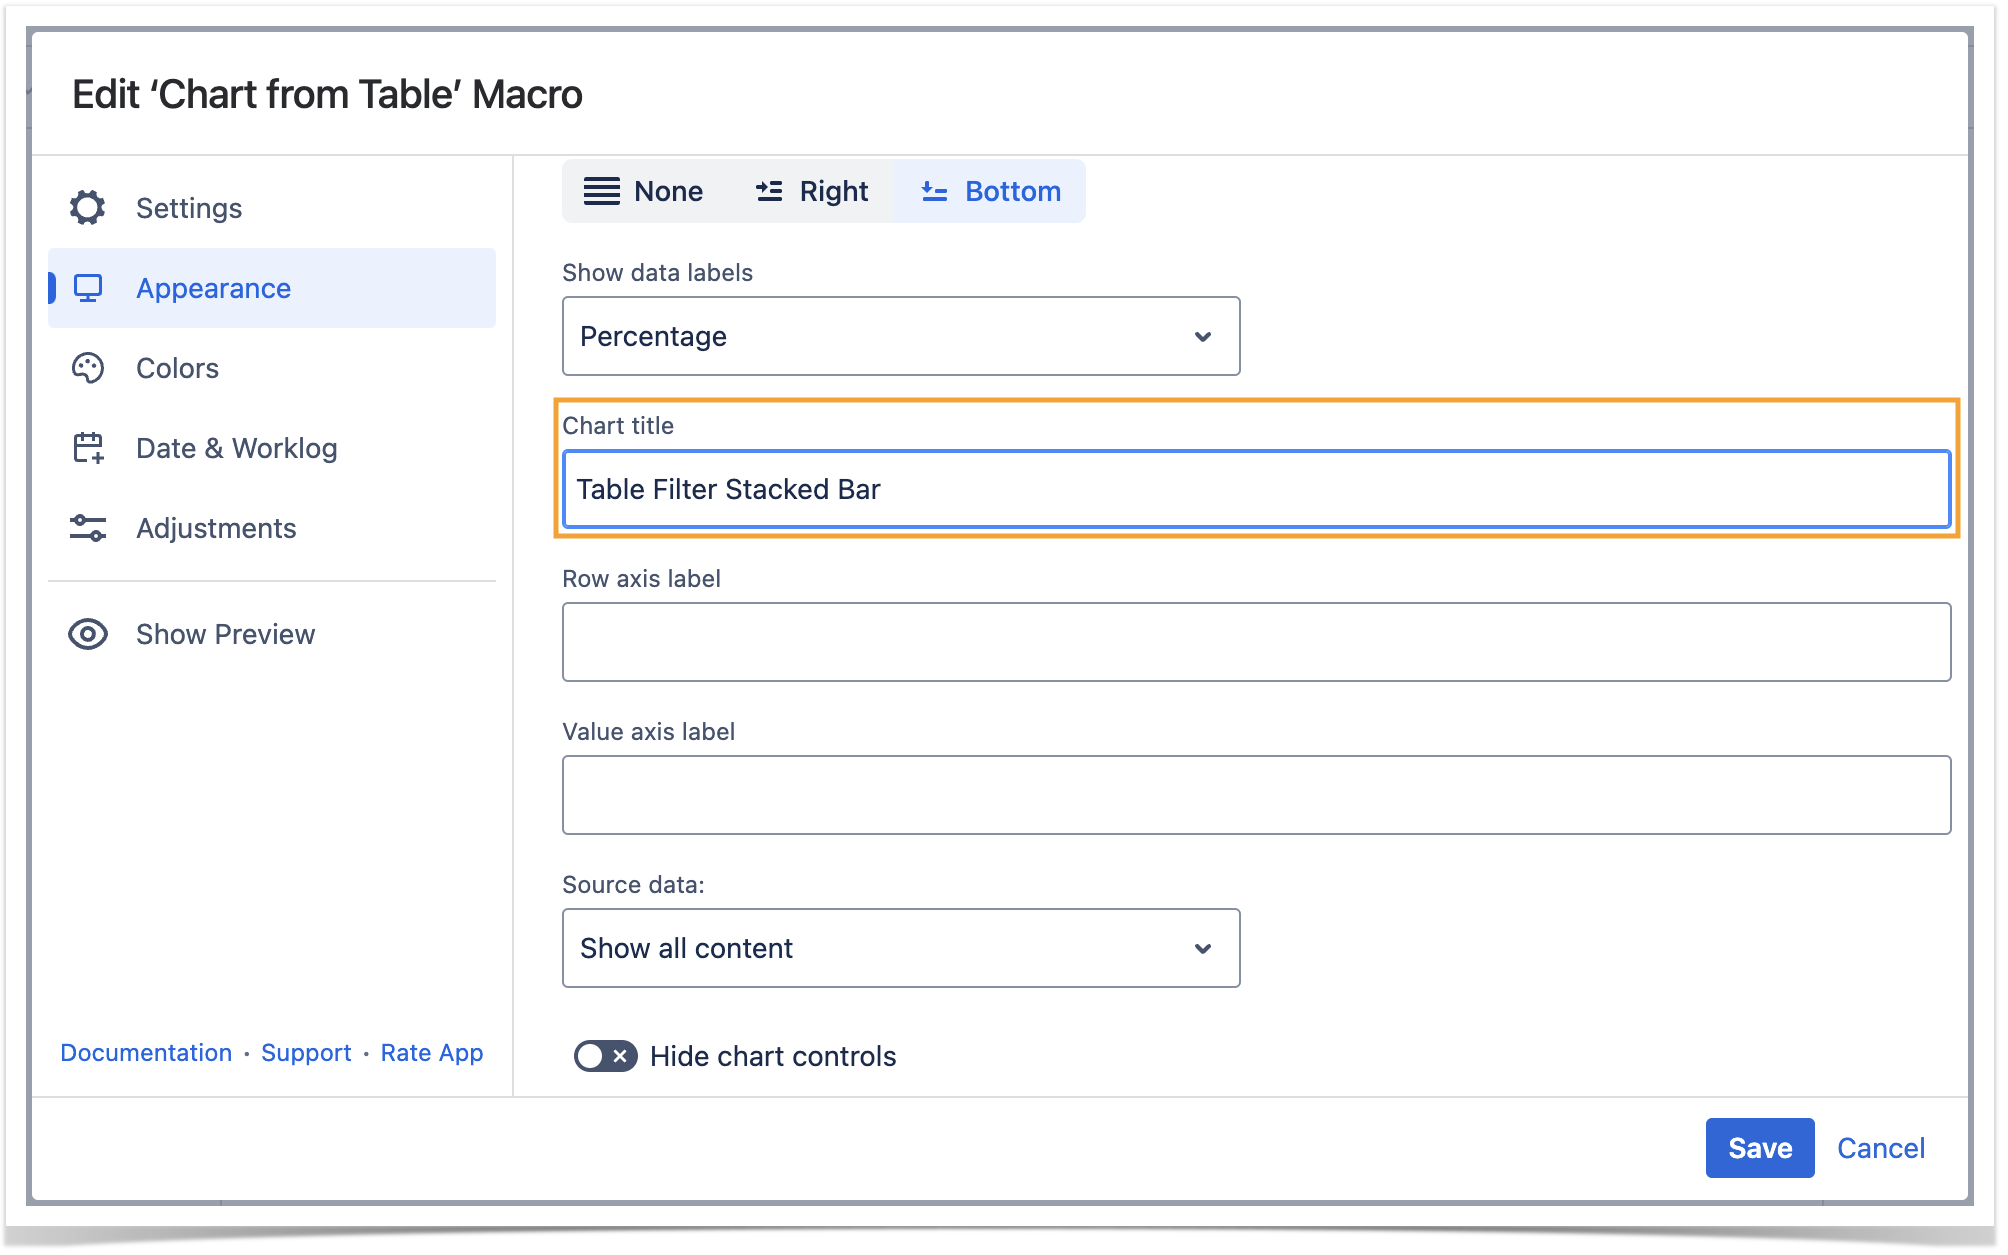The width and height of the screenshot is (2008, 1255).
Task: Focus the Row axis label field
Action: 1256,642
